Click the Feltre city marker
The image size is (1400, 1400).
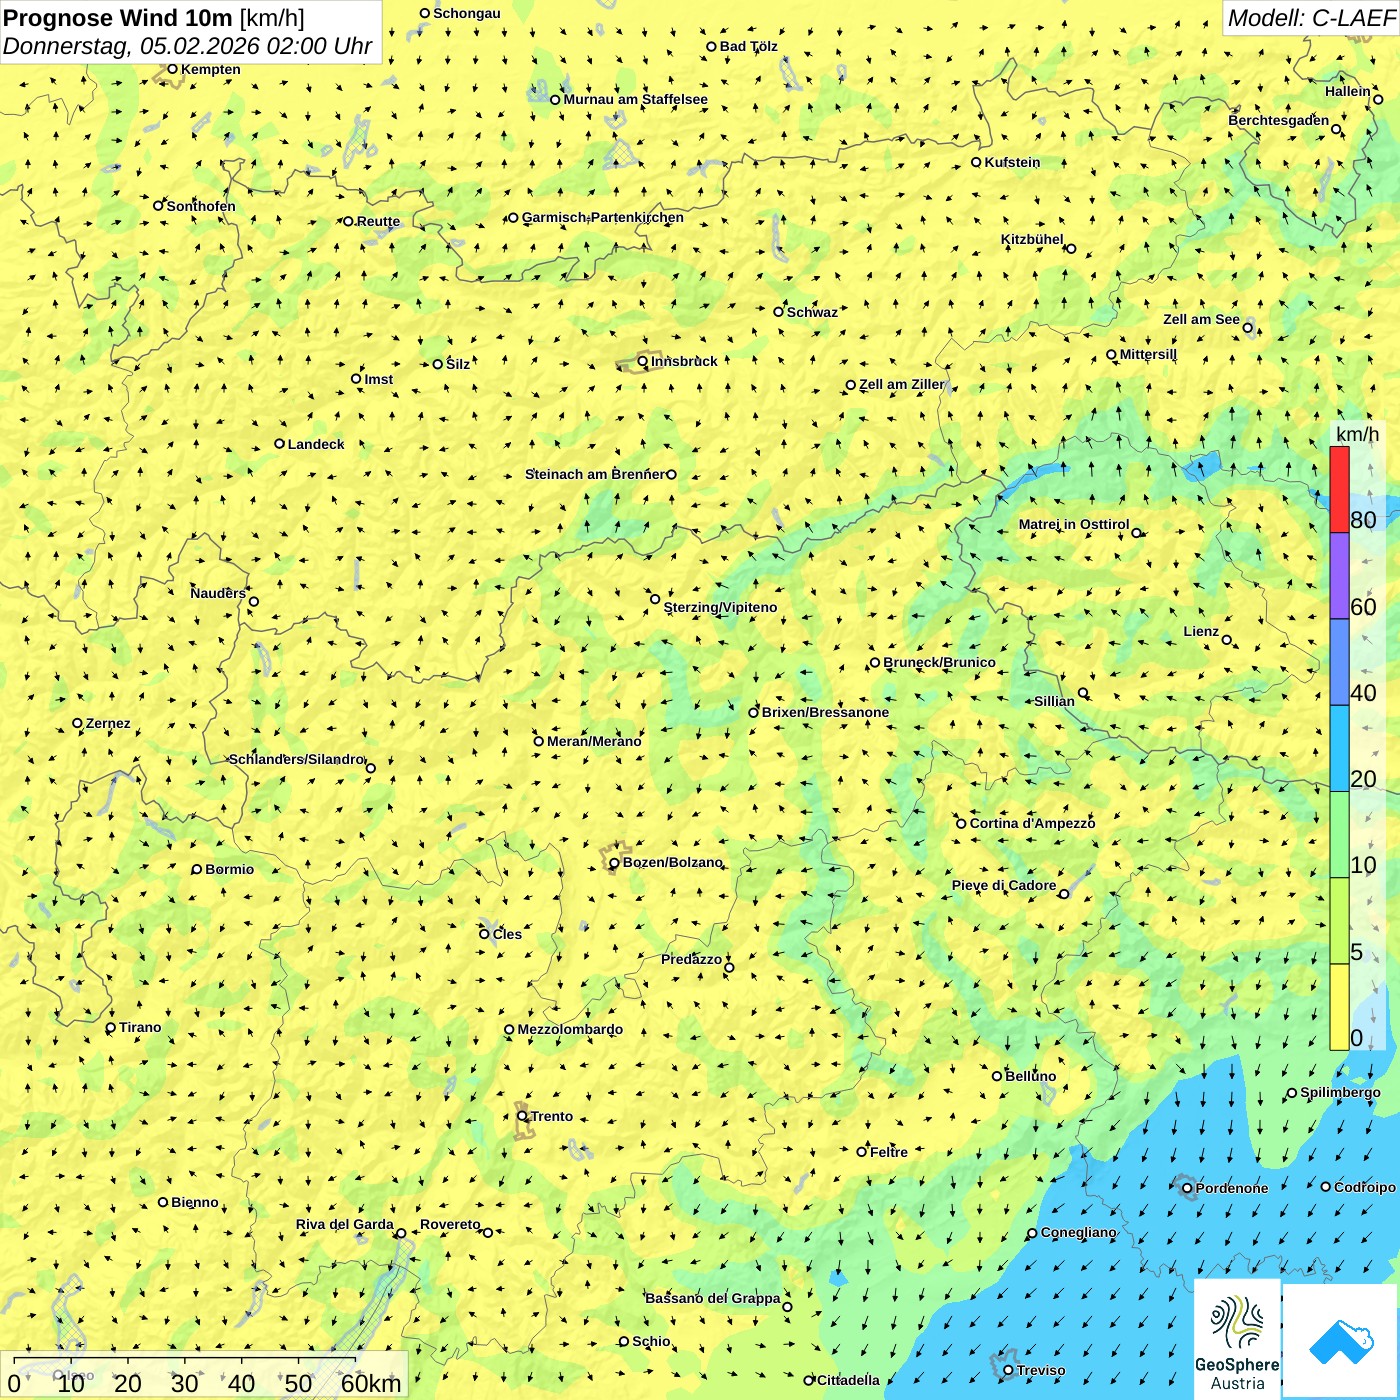(x=862, y=1152)
